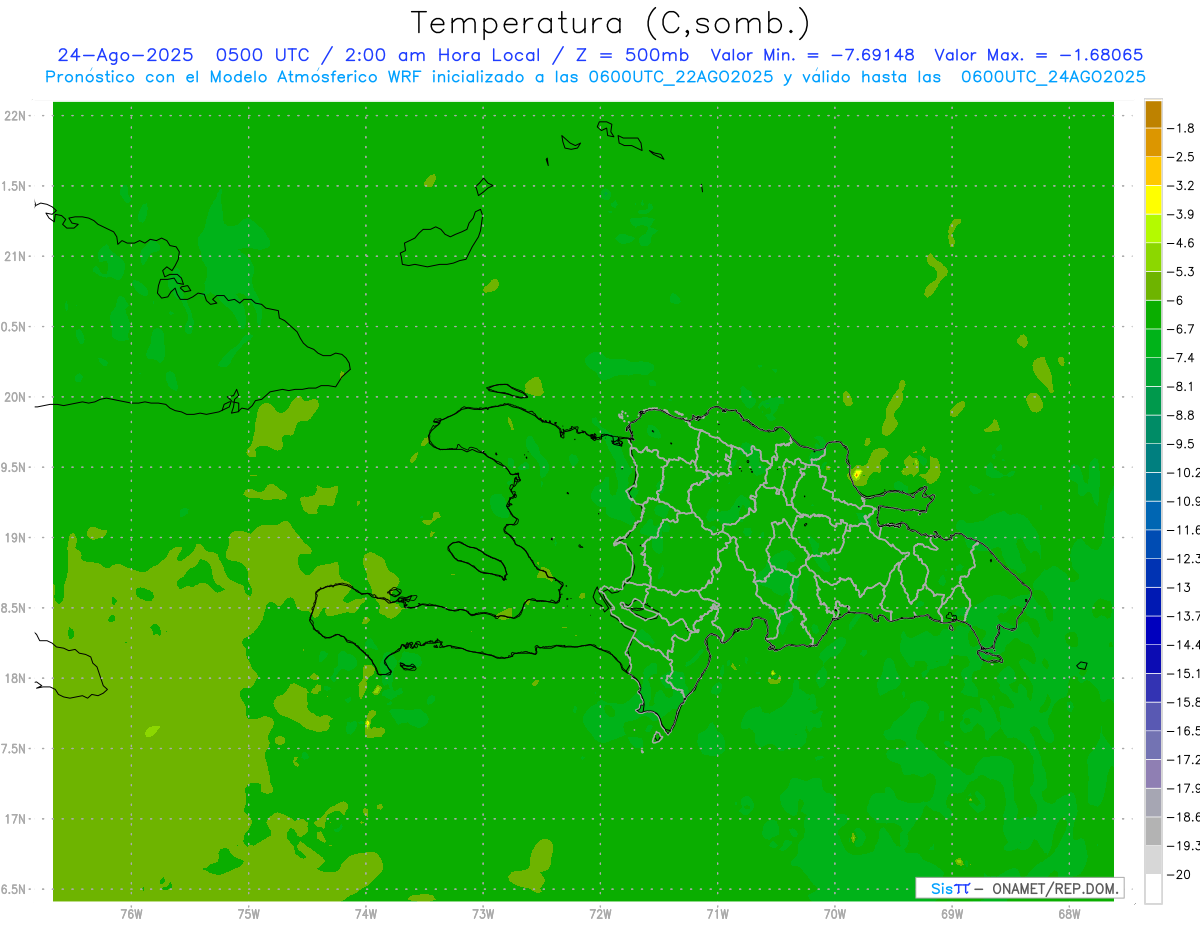Click the "73W" longitude axis label
The width and height of the screenshot is (1200, 927).
[x=483, y=914]
